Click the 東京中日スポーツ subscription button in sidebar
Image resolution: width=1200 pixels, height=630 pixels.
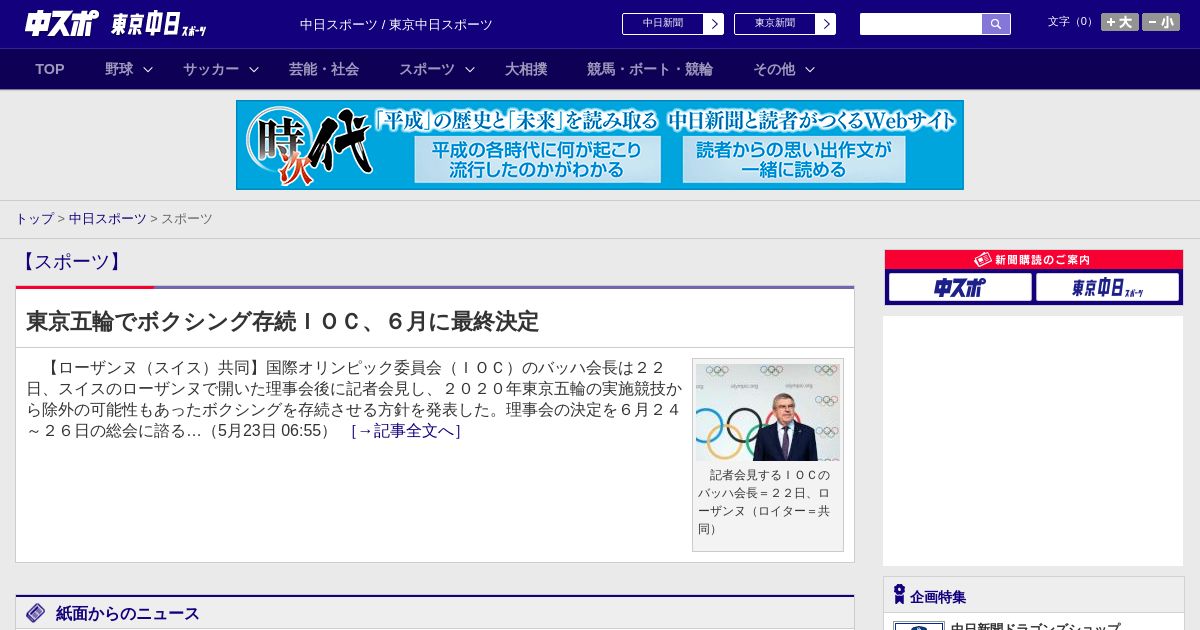[1107, 288]
